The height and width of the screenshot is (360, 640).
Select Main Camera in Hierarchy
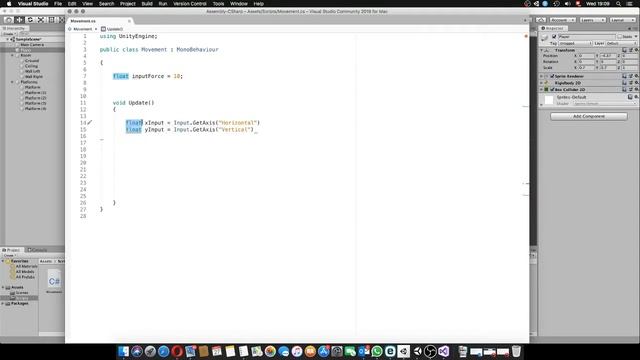coord(32,44)
